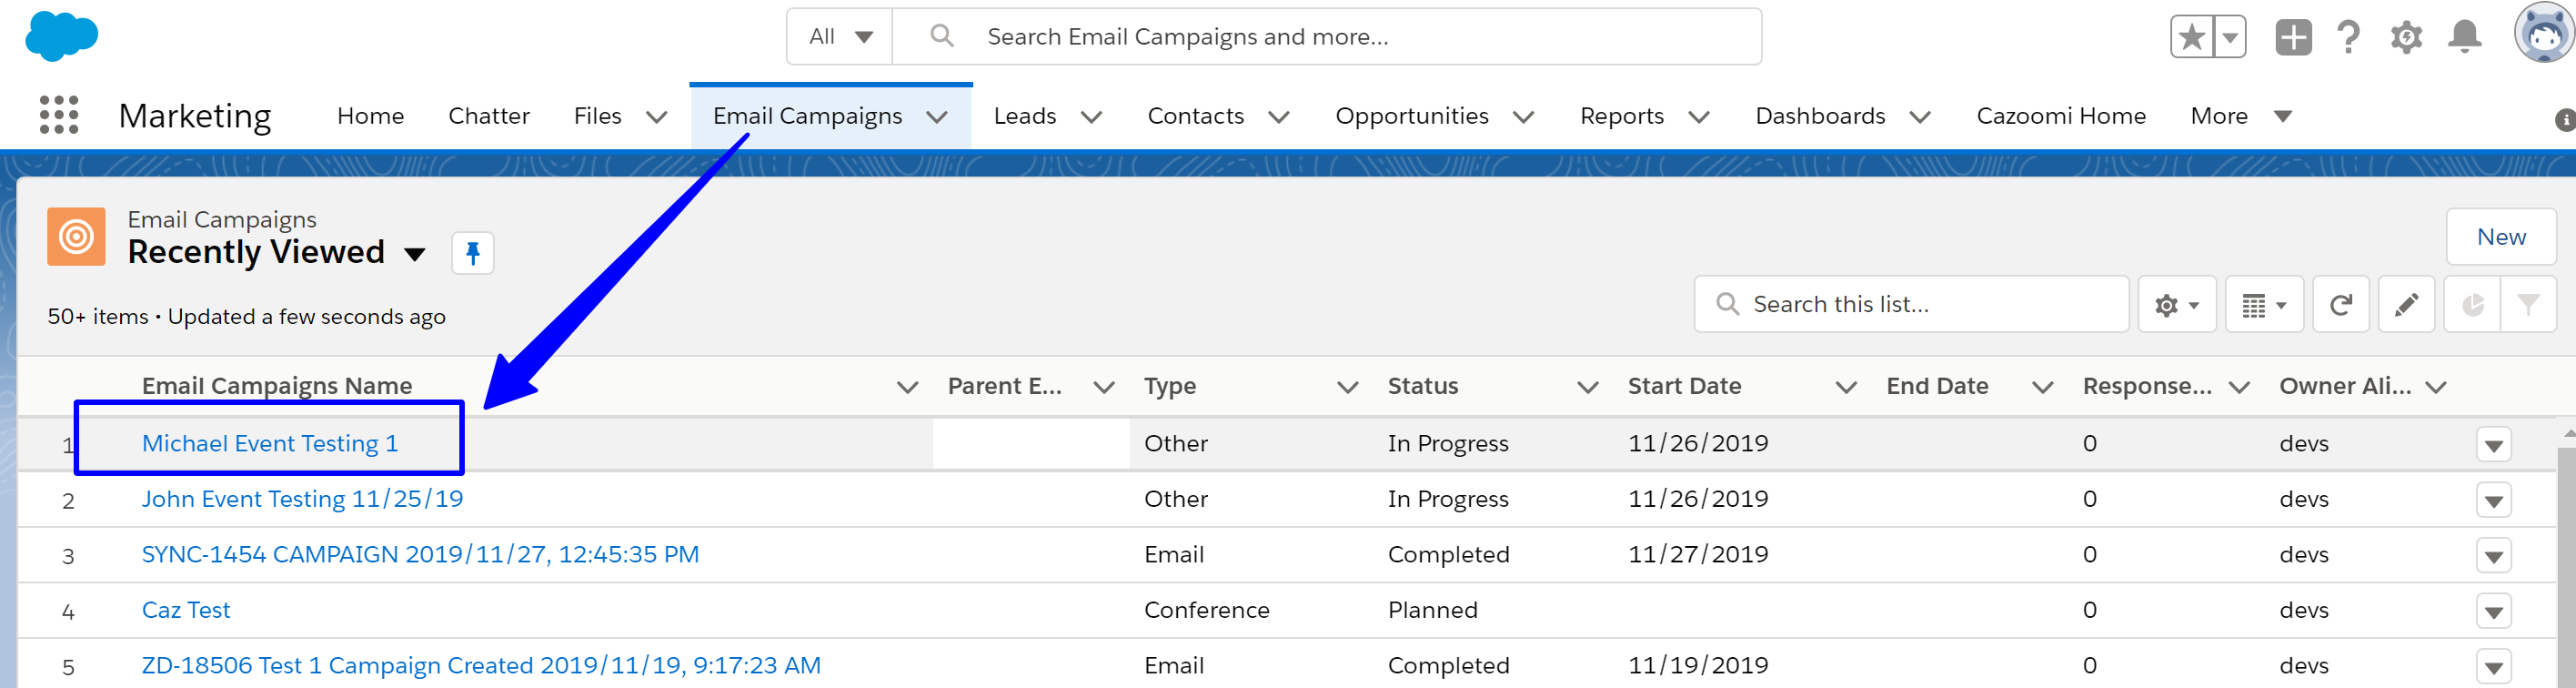Open End Date column chevron menu
This screenshot has height=688, width=2576.
tap(2043, 387)
